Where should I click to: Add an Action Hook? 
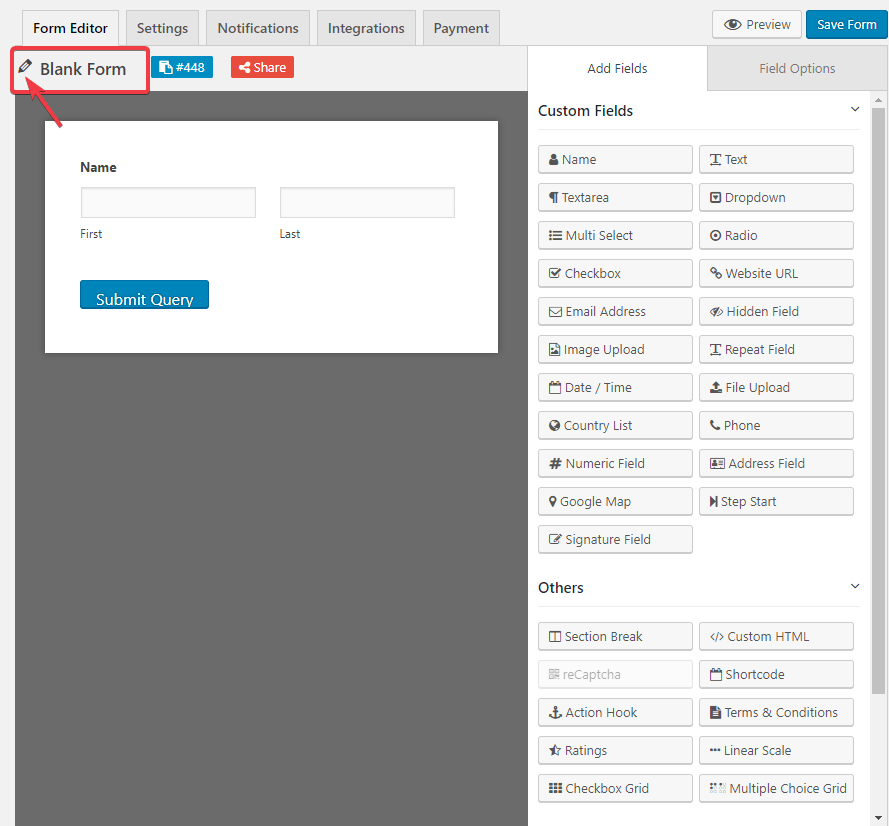615,712
